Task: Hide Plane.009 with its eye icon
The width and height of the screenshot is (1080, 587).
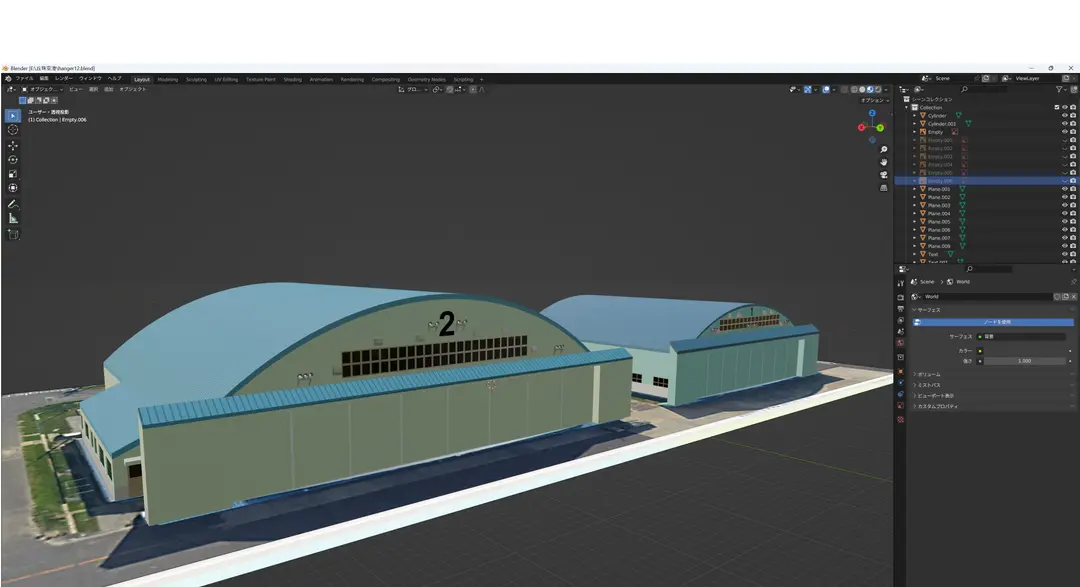Action: click(1065, 246)
